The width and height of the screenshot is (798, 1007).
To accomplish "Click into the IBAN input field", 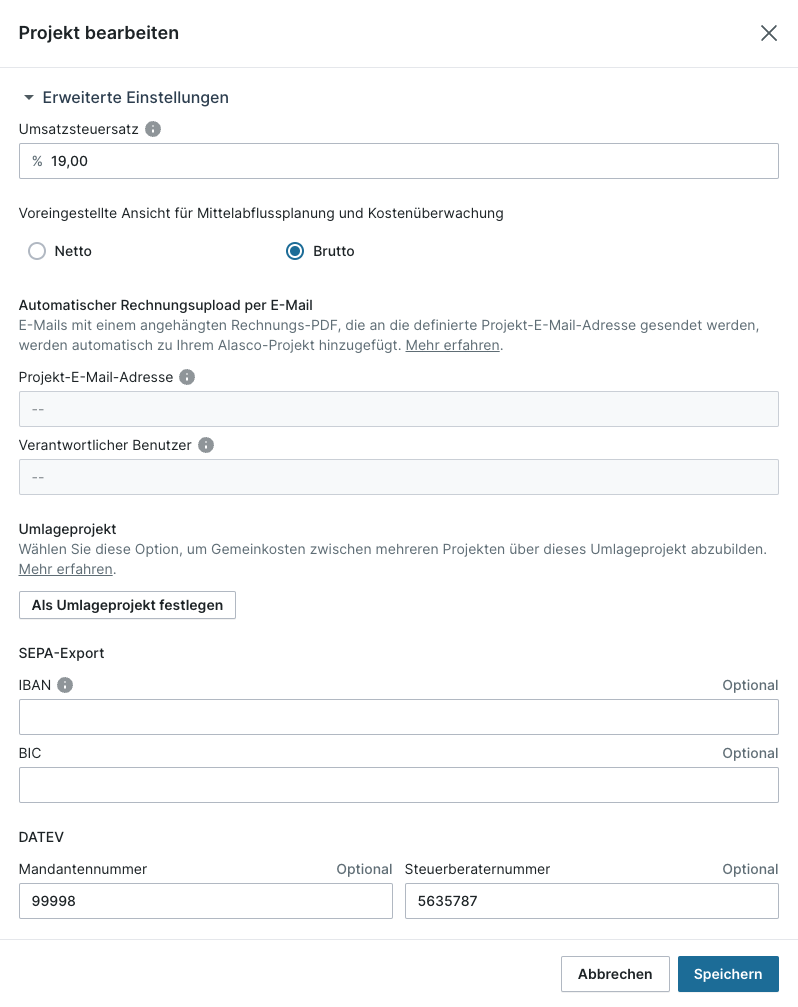I will [x=399, y=717].
